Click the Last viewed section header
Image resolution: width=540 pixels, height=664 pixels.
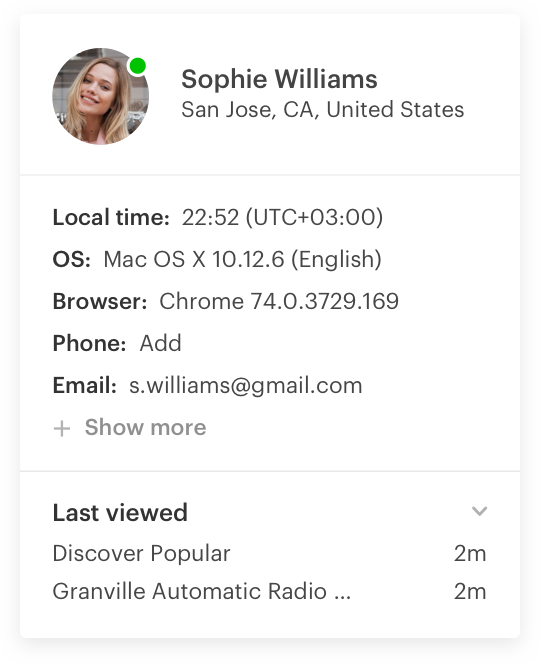pos(120,512)
